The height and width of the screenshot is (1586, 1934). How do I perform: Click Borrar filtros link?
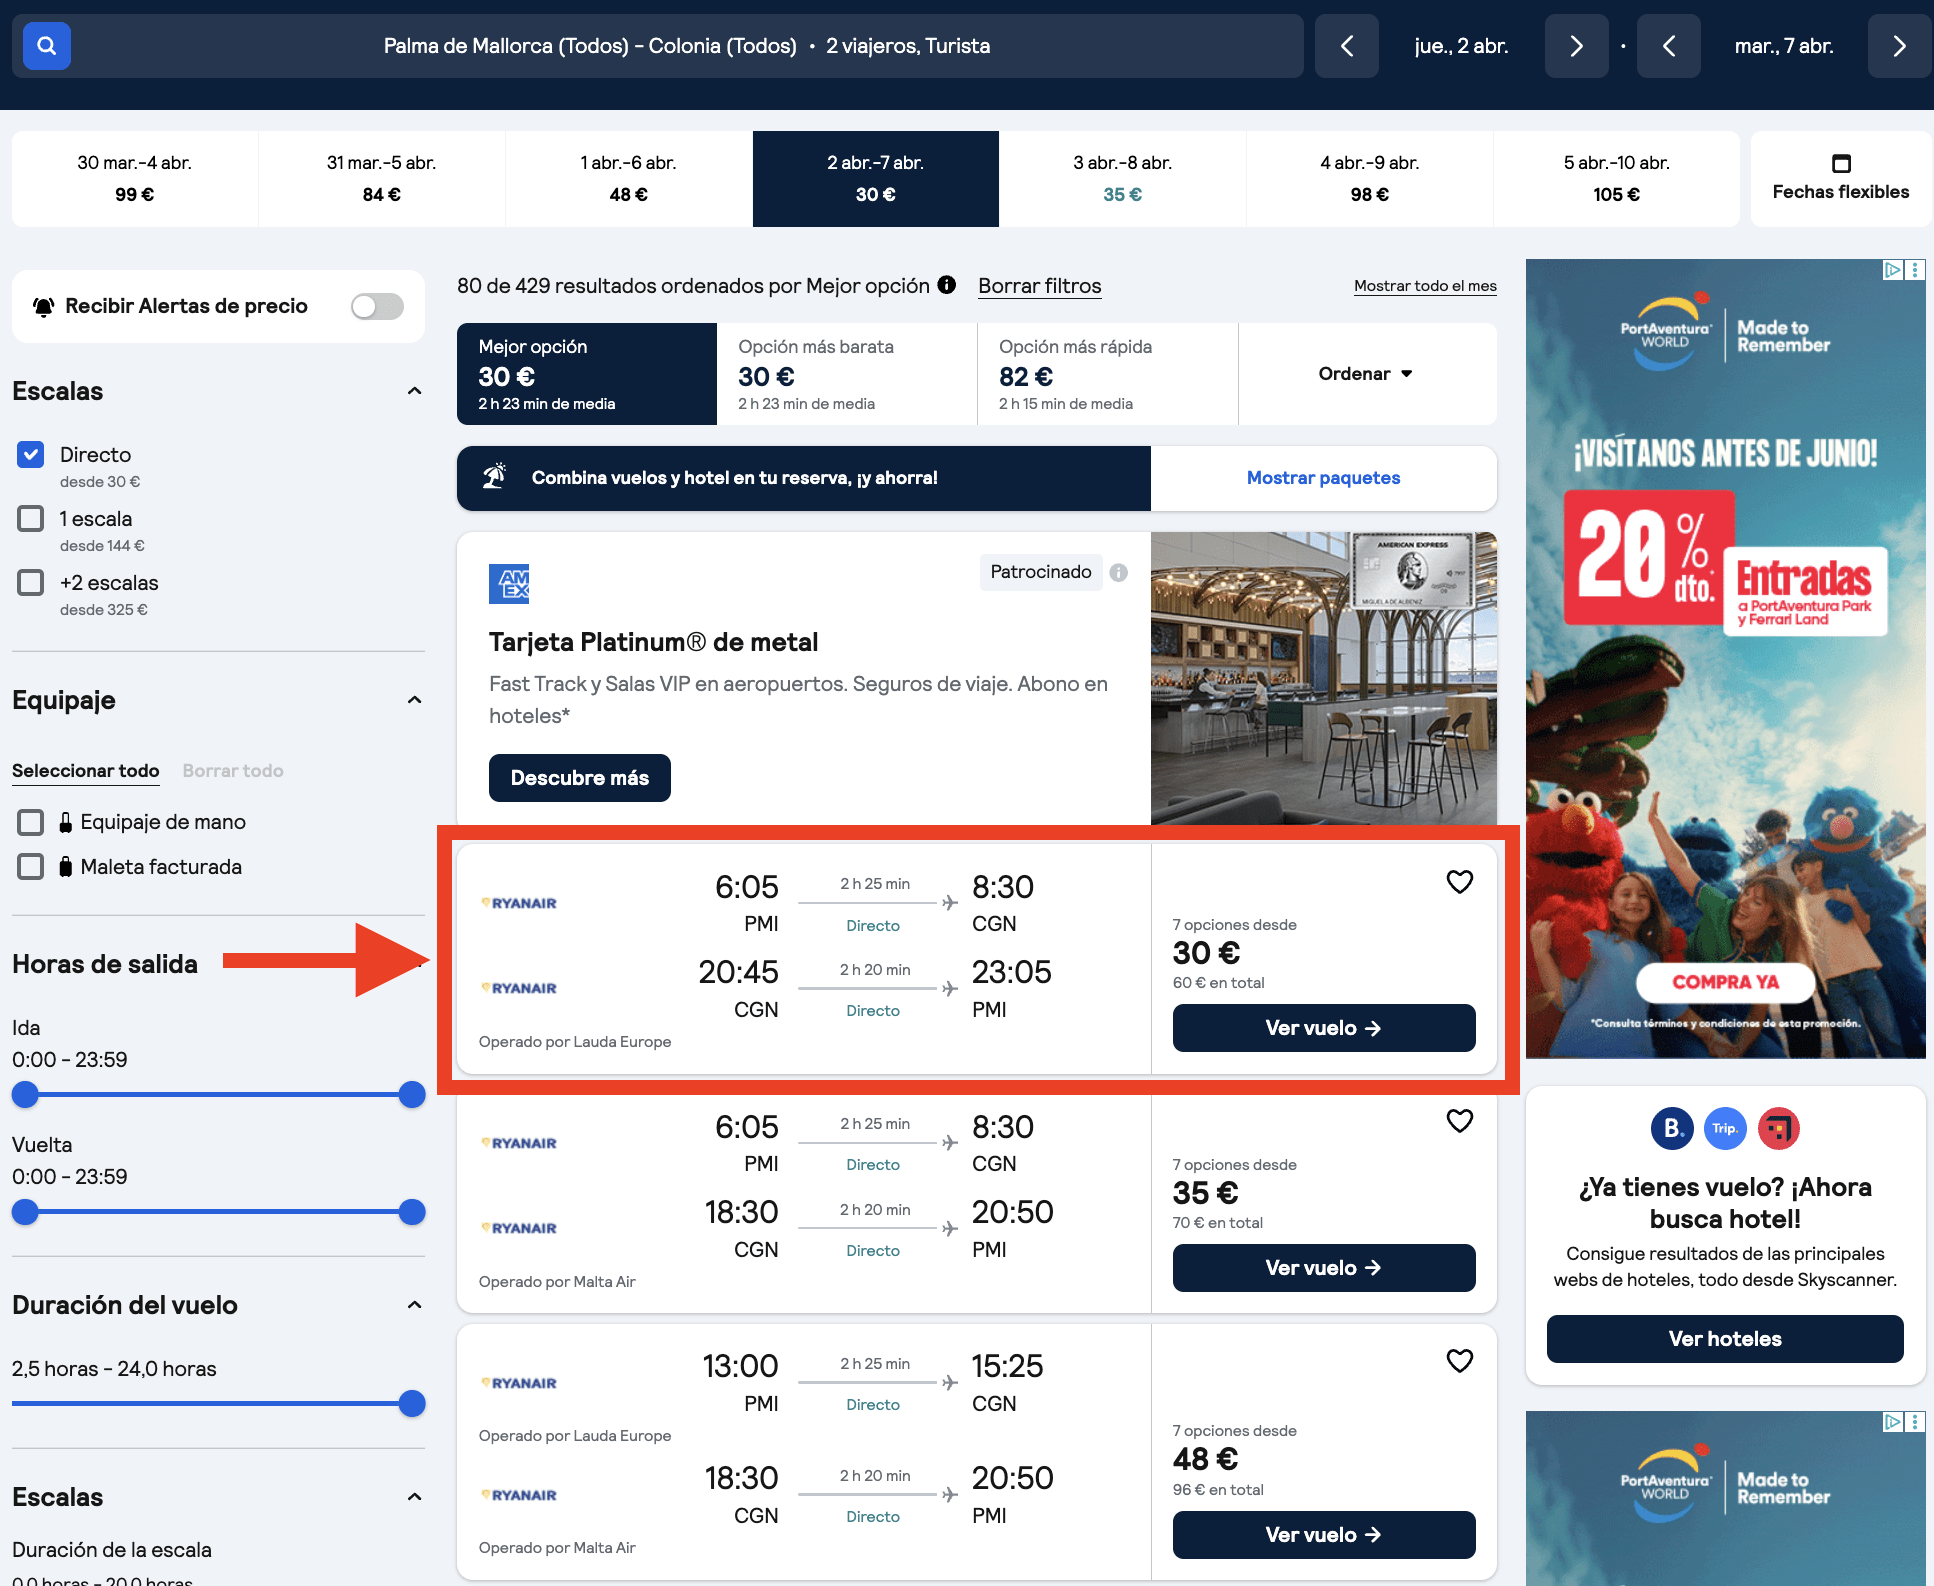[x=1040, y=286]
